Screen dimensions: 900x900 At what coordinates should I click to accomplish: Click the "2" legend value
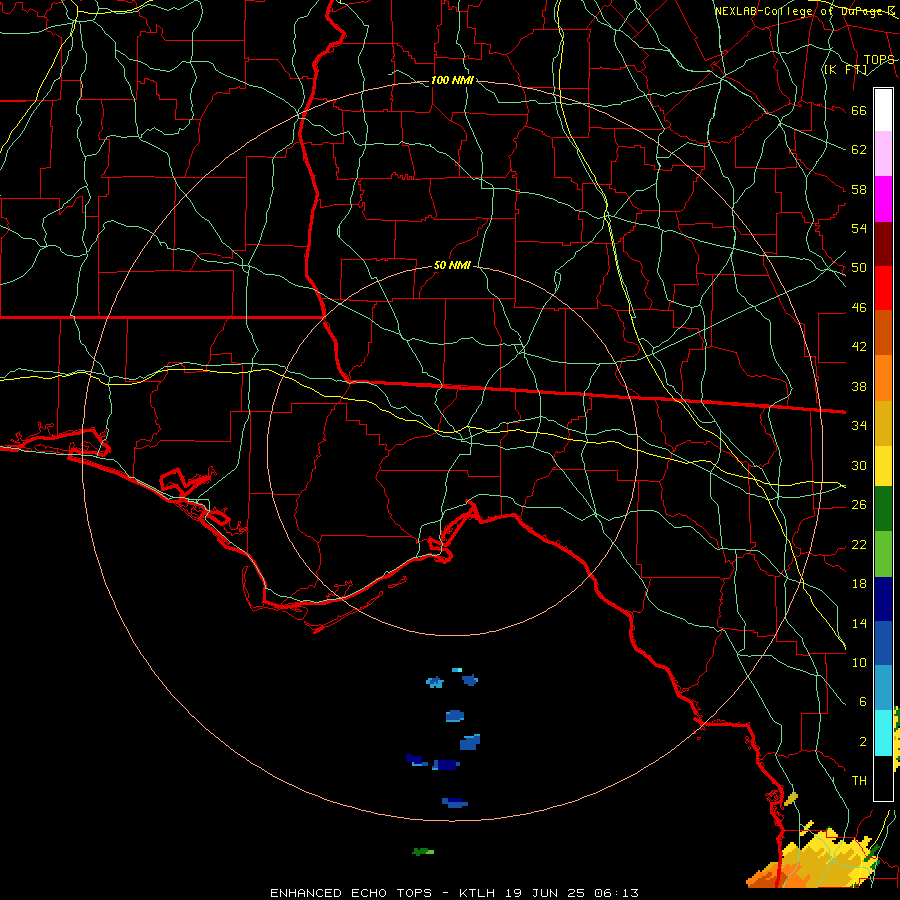tap(862, 742)
